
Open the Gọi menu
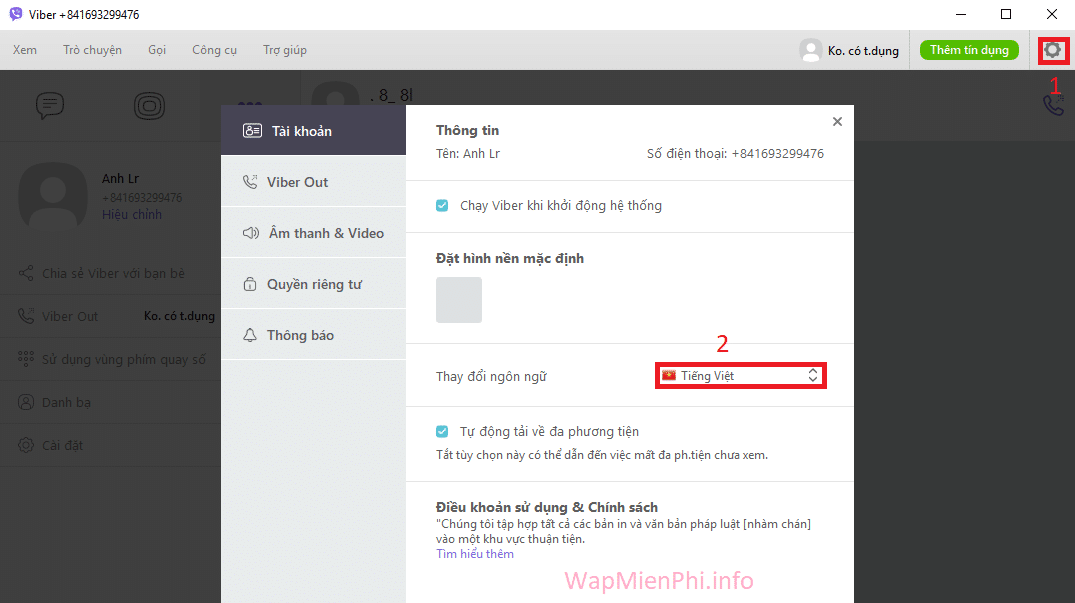click(x=157, y=50)
